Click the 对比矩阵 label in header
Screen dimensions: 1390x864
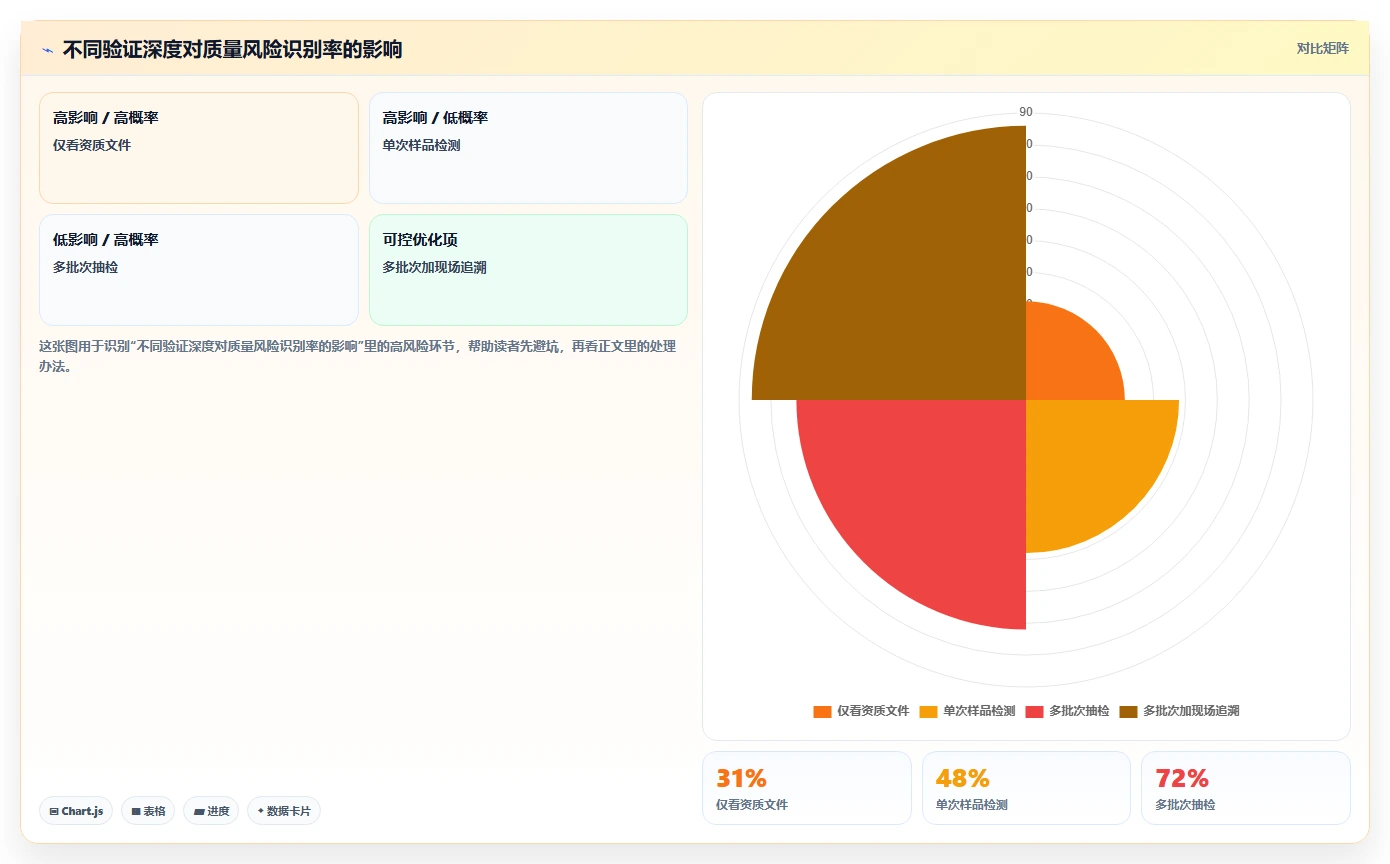pyautogui.click(x=1322, y=49)
